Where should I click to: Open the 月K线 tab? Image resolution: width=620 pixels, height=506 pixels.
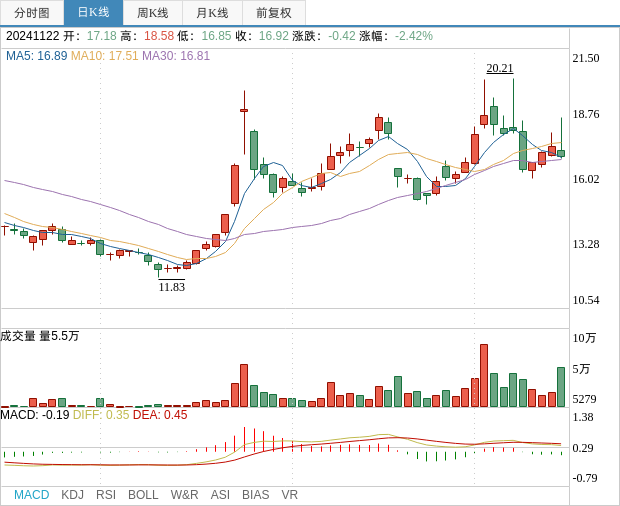(212, 13)
